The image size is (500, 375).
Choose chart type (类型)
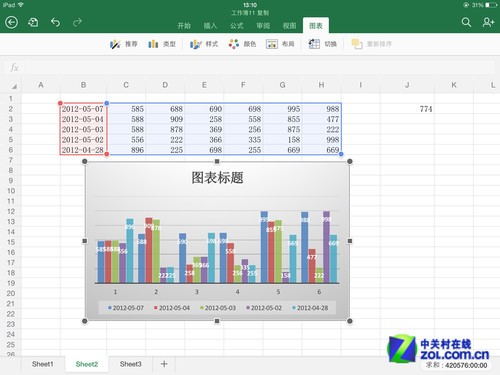pyautogui.click(x=162, y=44)
